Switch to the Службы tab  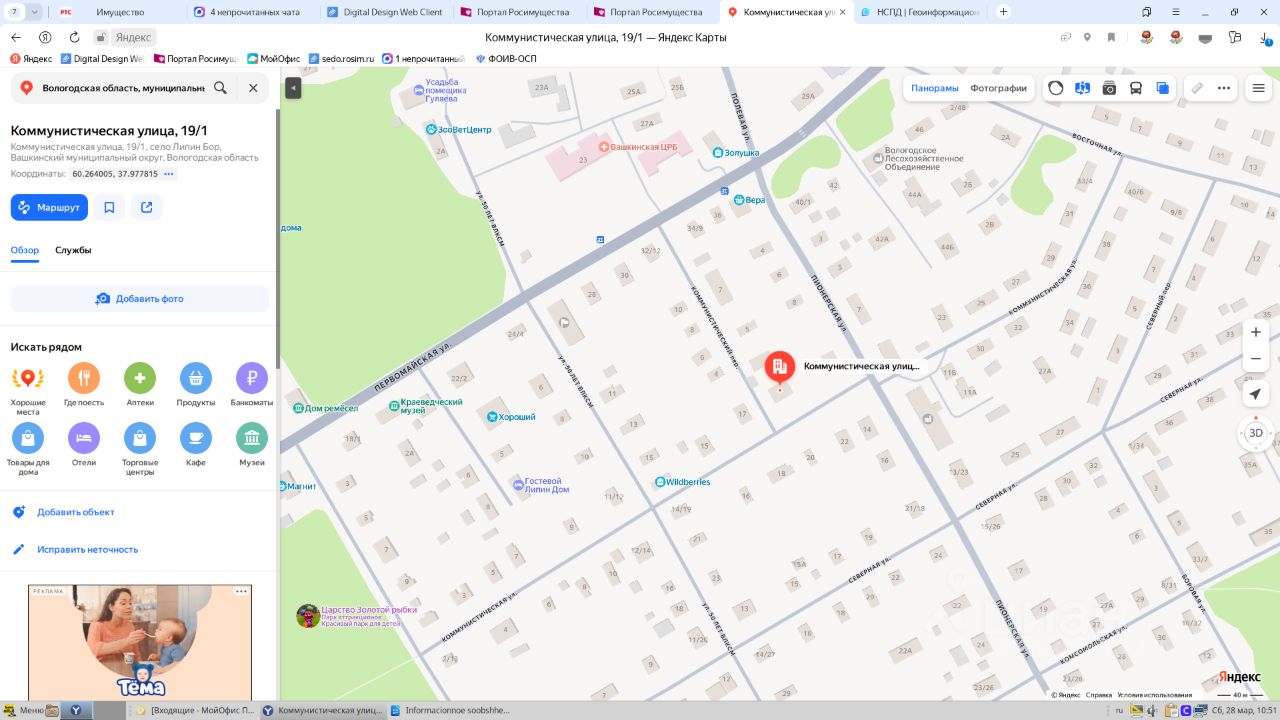pos(73,250)
